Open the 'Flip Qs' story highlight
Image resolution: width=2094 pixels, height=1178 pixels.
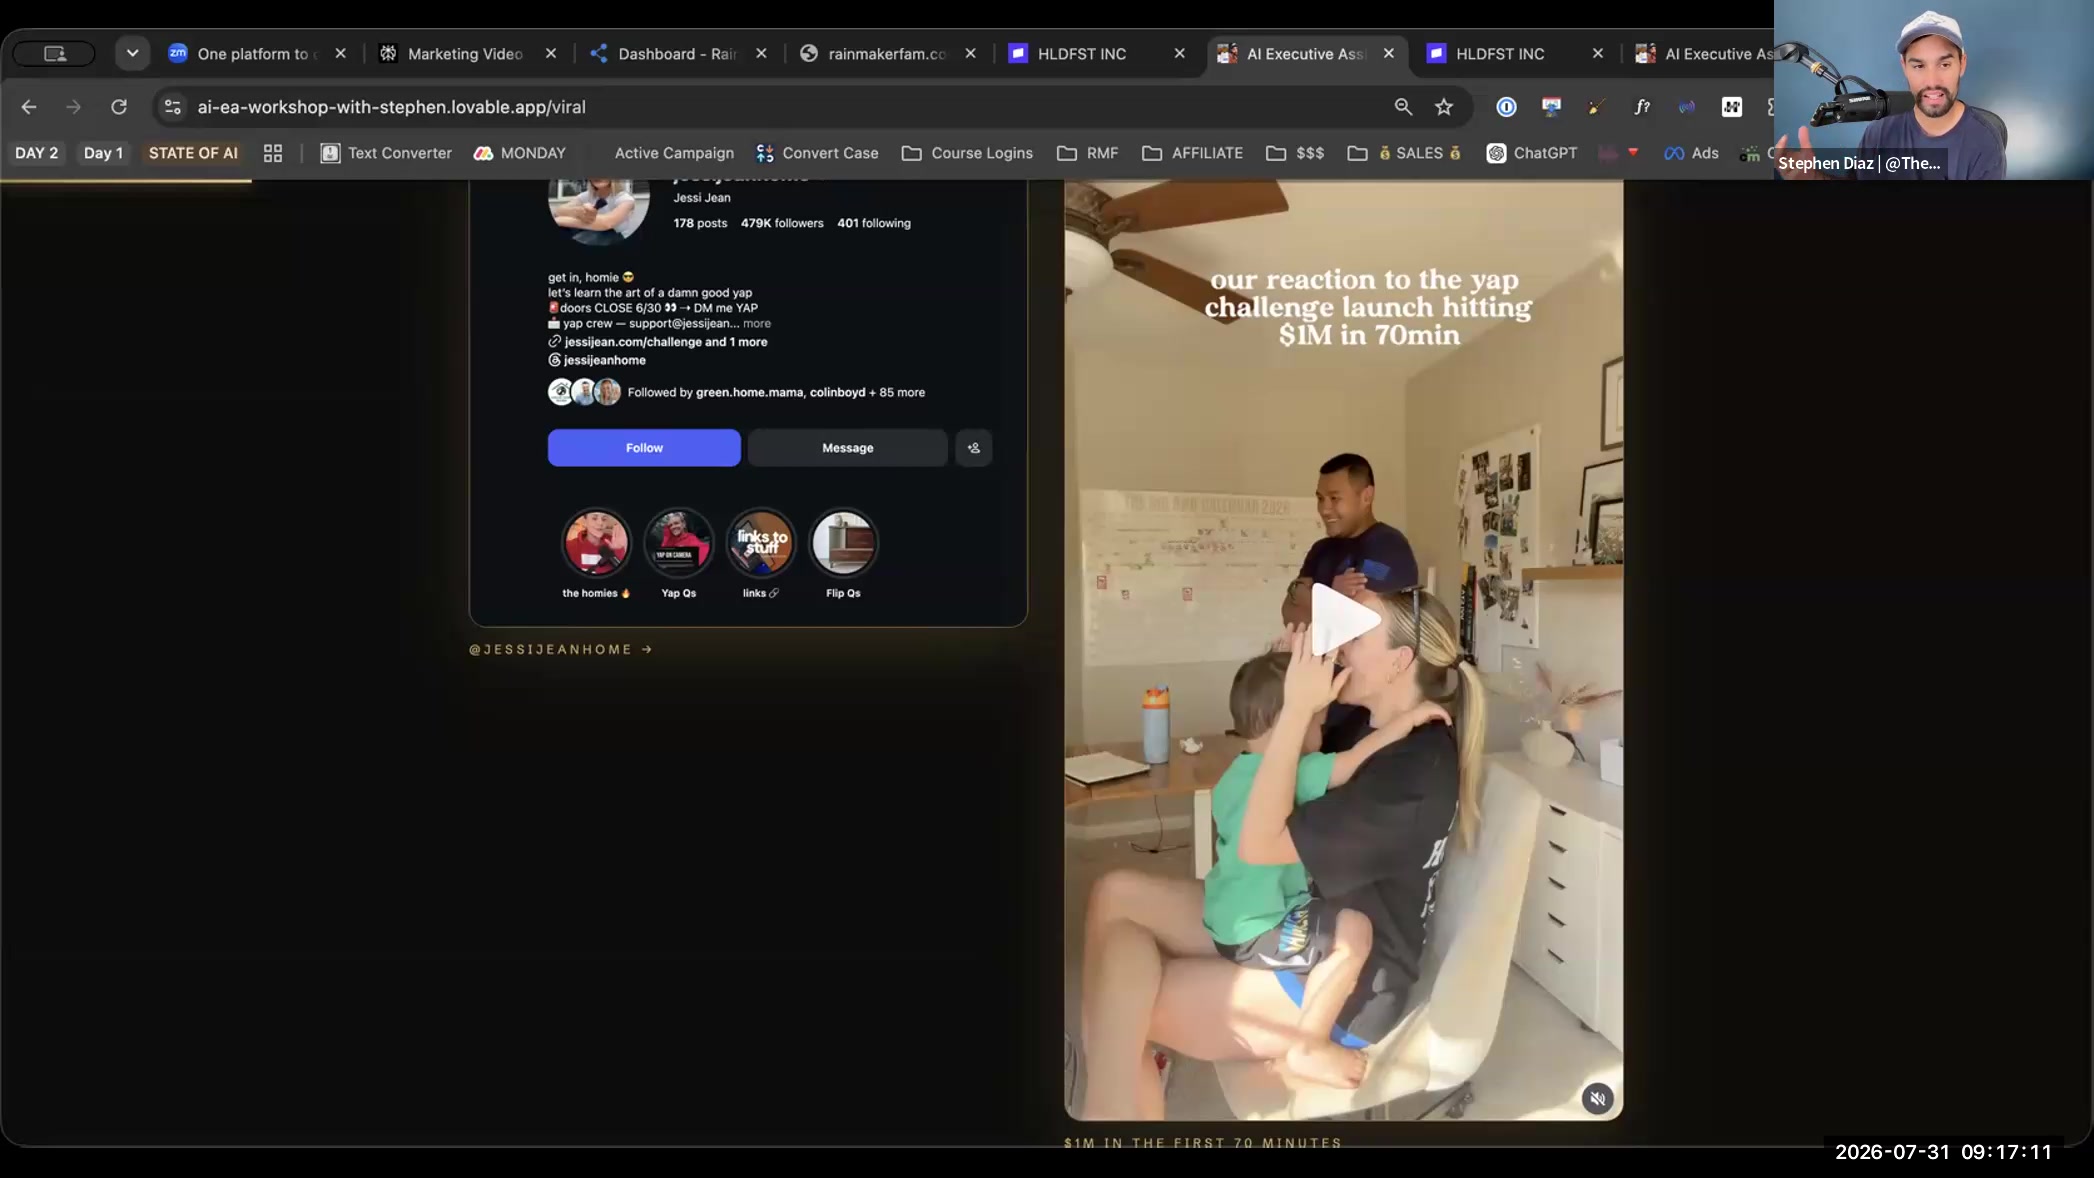tap(843, 543)
